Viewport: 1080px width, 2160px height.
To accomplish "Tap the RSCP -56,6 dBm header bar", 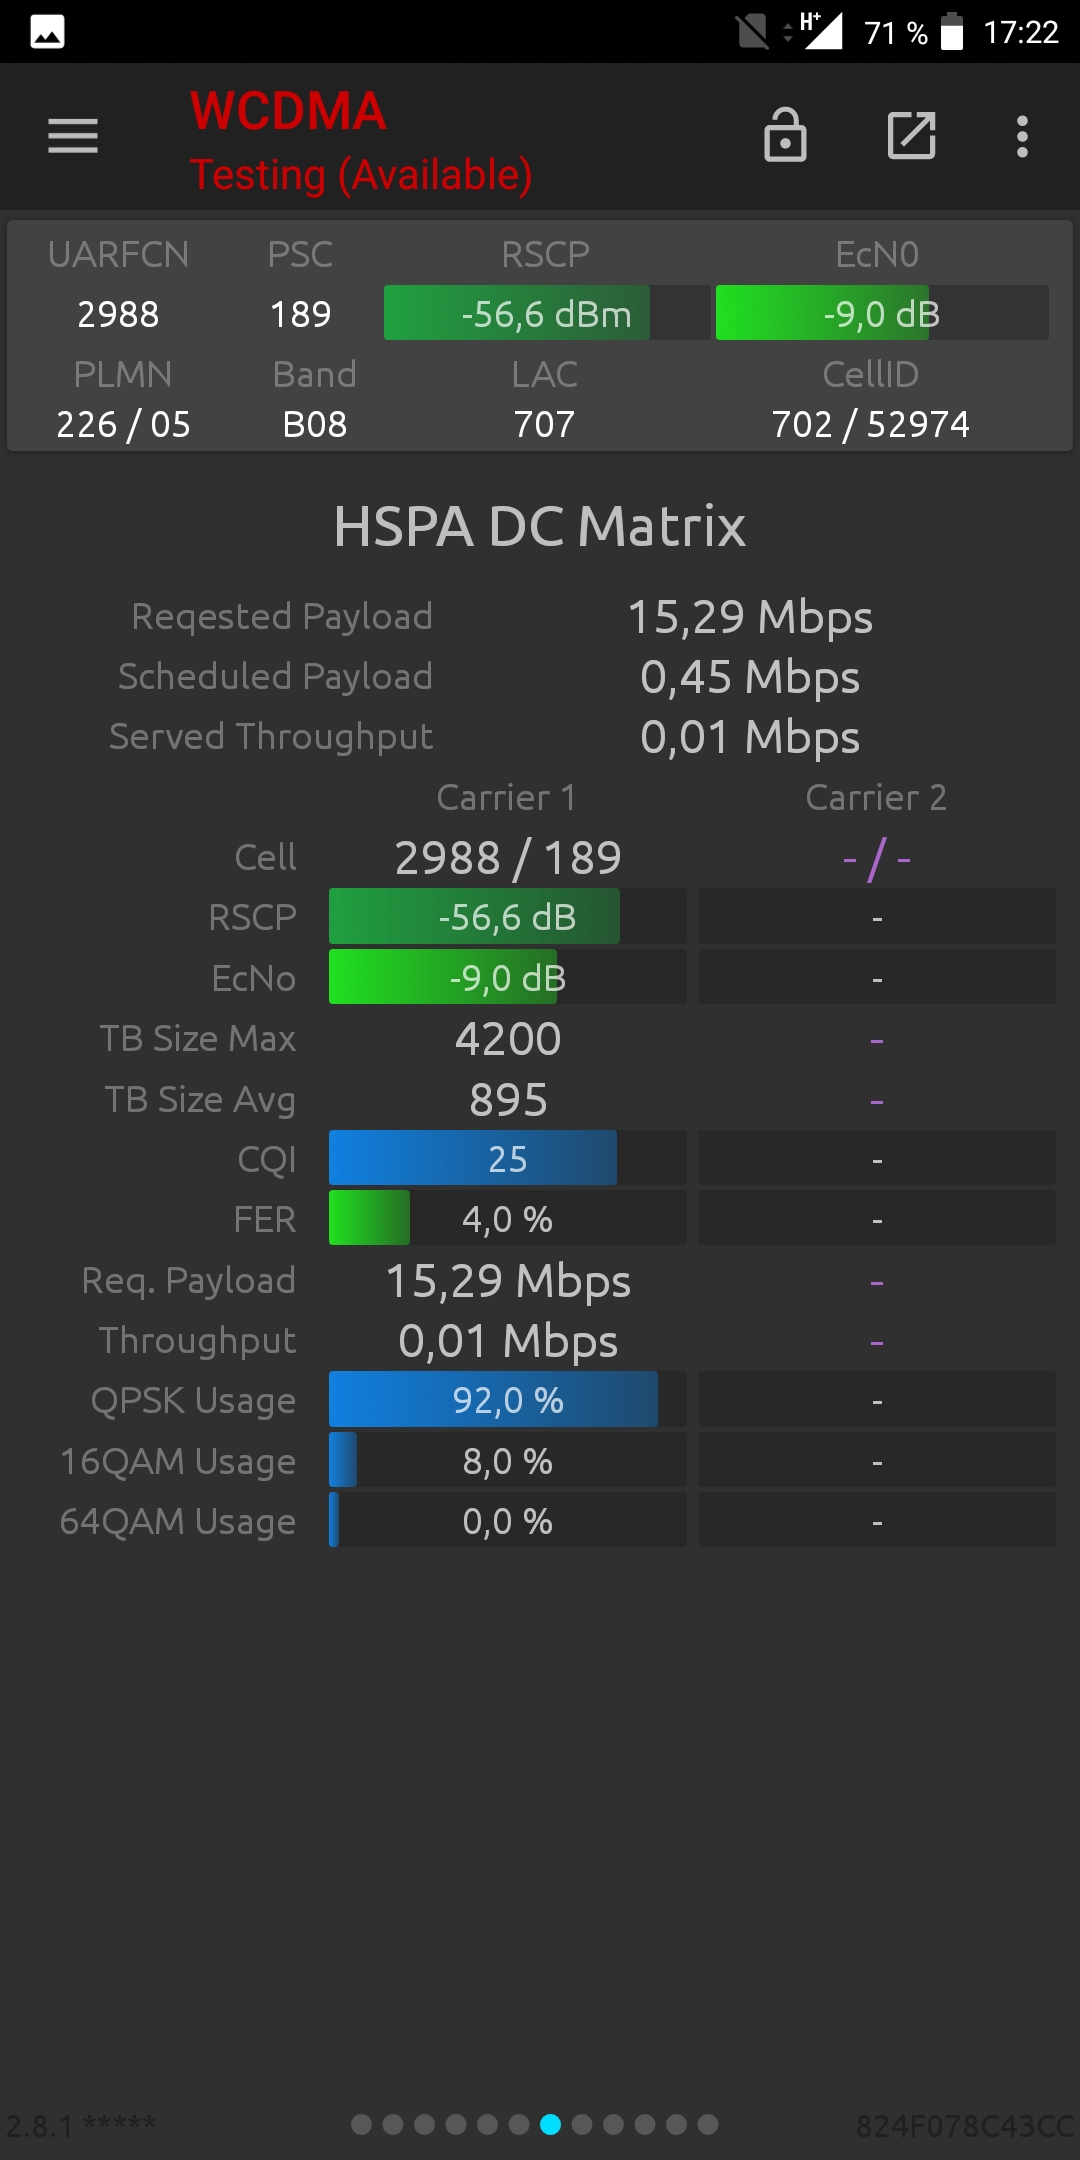I will tap(546, 314).
